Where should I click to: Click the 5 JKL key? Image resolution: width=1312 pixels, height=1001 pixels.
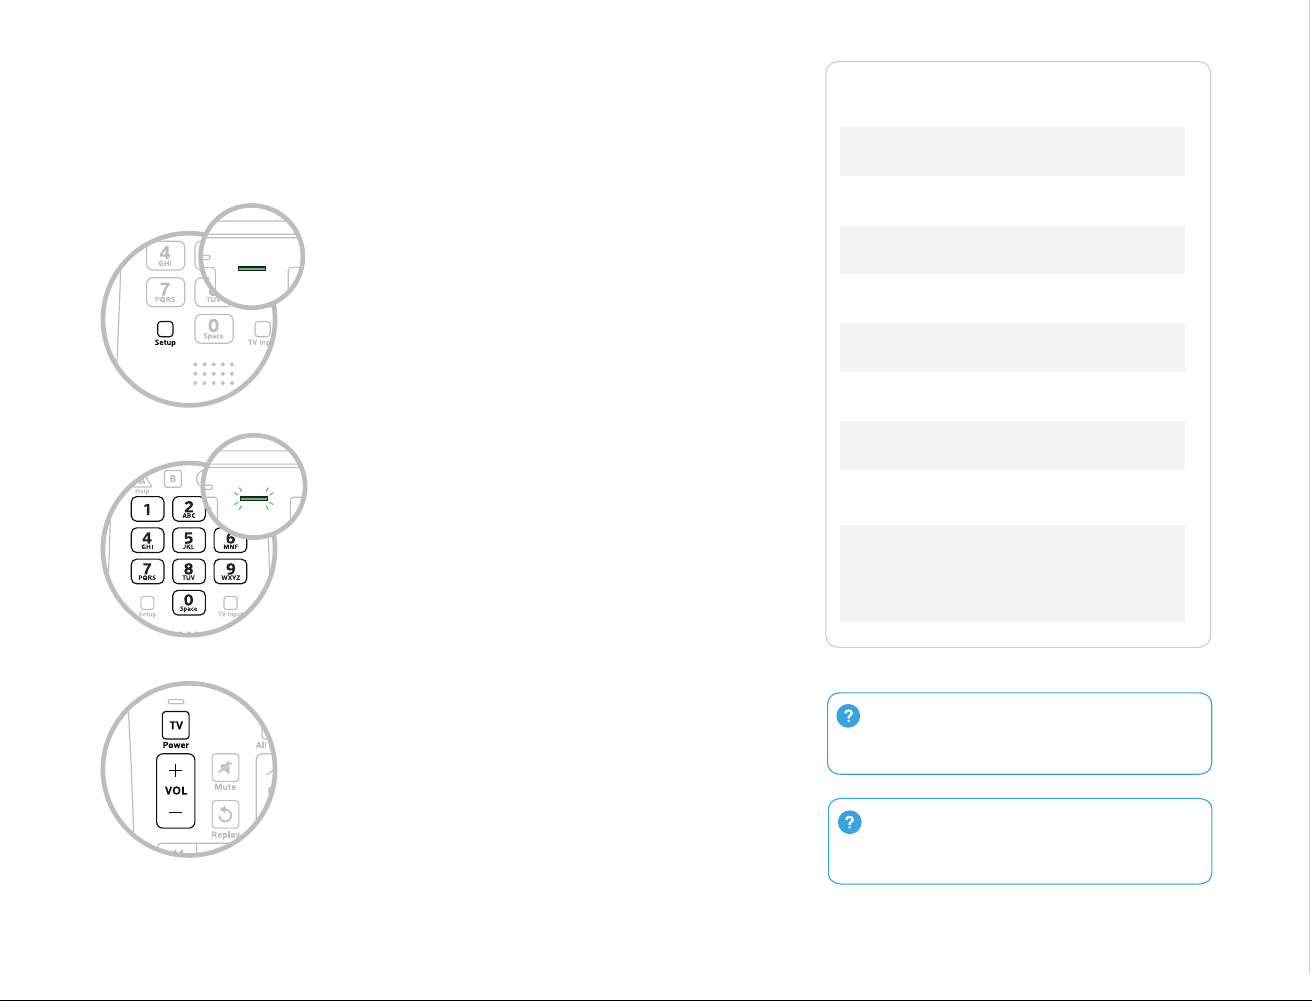point(189,540)
